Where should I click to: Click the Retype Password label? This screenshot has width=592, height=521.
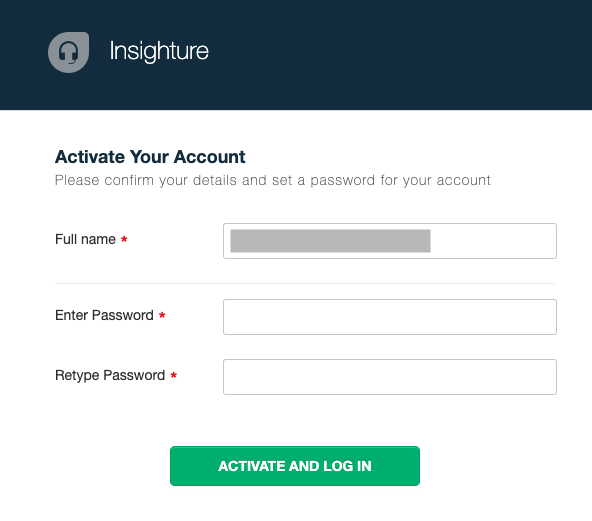[x=110, y=375]
